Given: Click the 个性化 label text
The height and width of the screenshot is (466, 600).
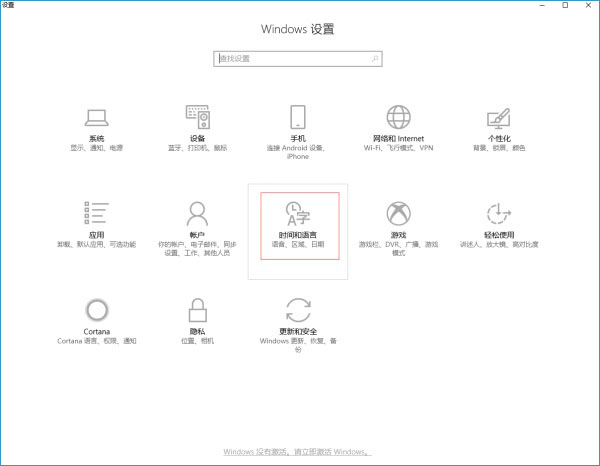Looking at the screenshot, I should pyautogui.click(x=499, y=138).
